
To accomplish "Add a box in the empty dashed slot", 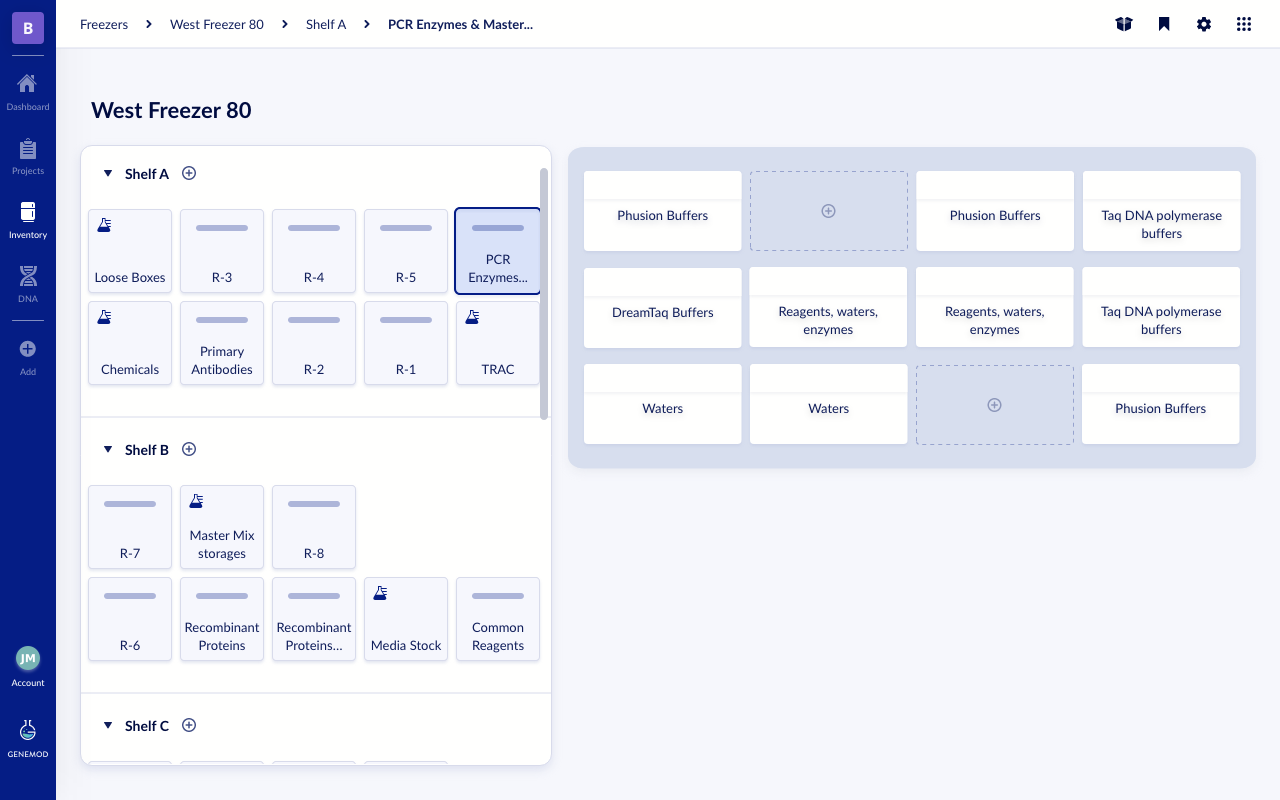I will [828, 211].
